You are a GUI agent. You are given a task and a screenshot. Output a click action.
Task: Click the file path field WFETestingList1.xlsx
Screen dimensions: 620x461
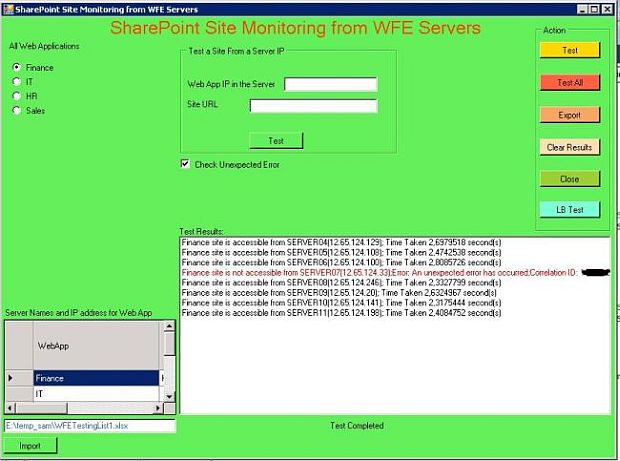coord(90,426)
